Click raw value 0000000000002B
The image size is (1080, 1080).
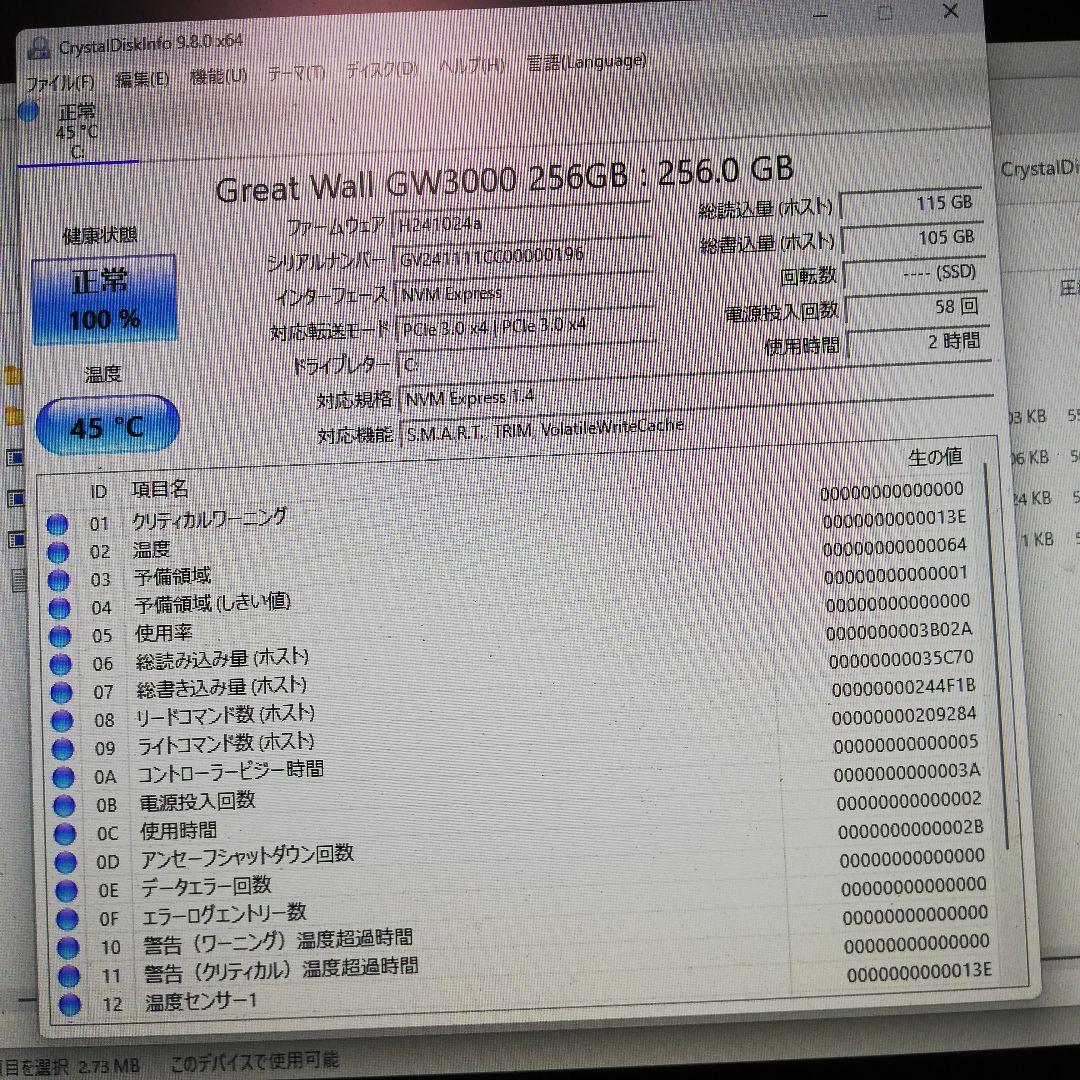pyautogui.click(x=911, y=829)
